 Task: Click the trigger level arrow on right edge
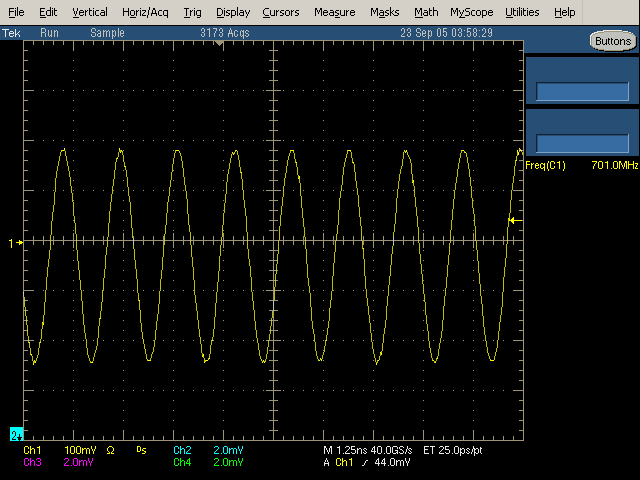(514, 220)
